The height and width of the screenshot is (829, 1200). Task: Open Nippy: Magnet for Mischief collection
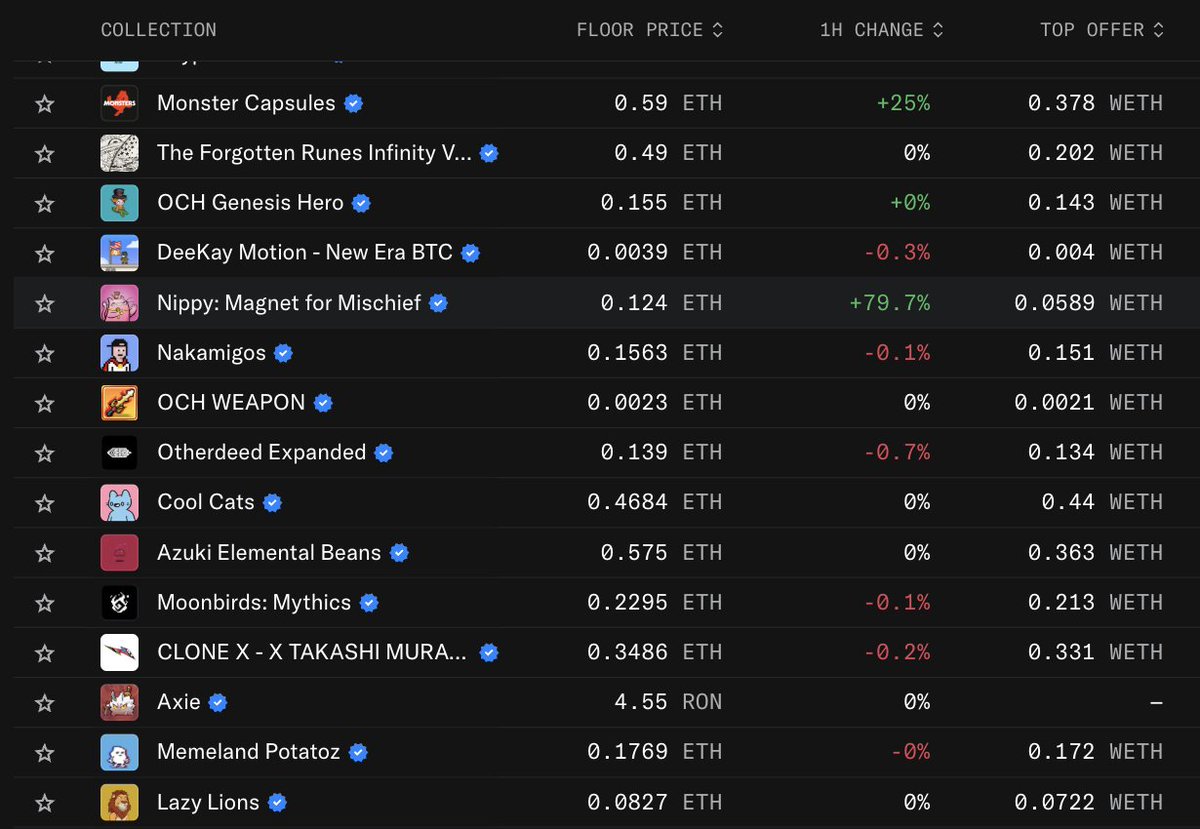(x=289, y=303)
